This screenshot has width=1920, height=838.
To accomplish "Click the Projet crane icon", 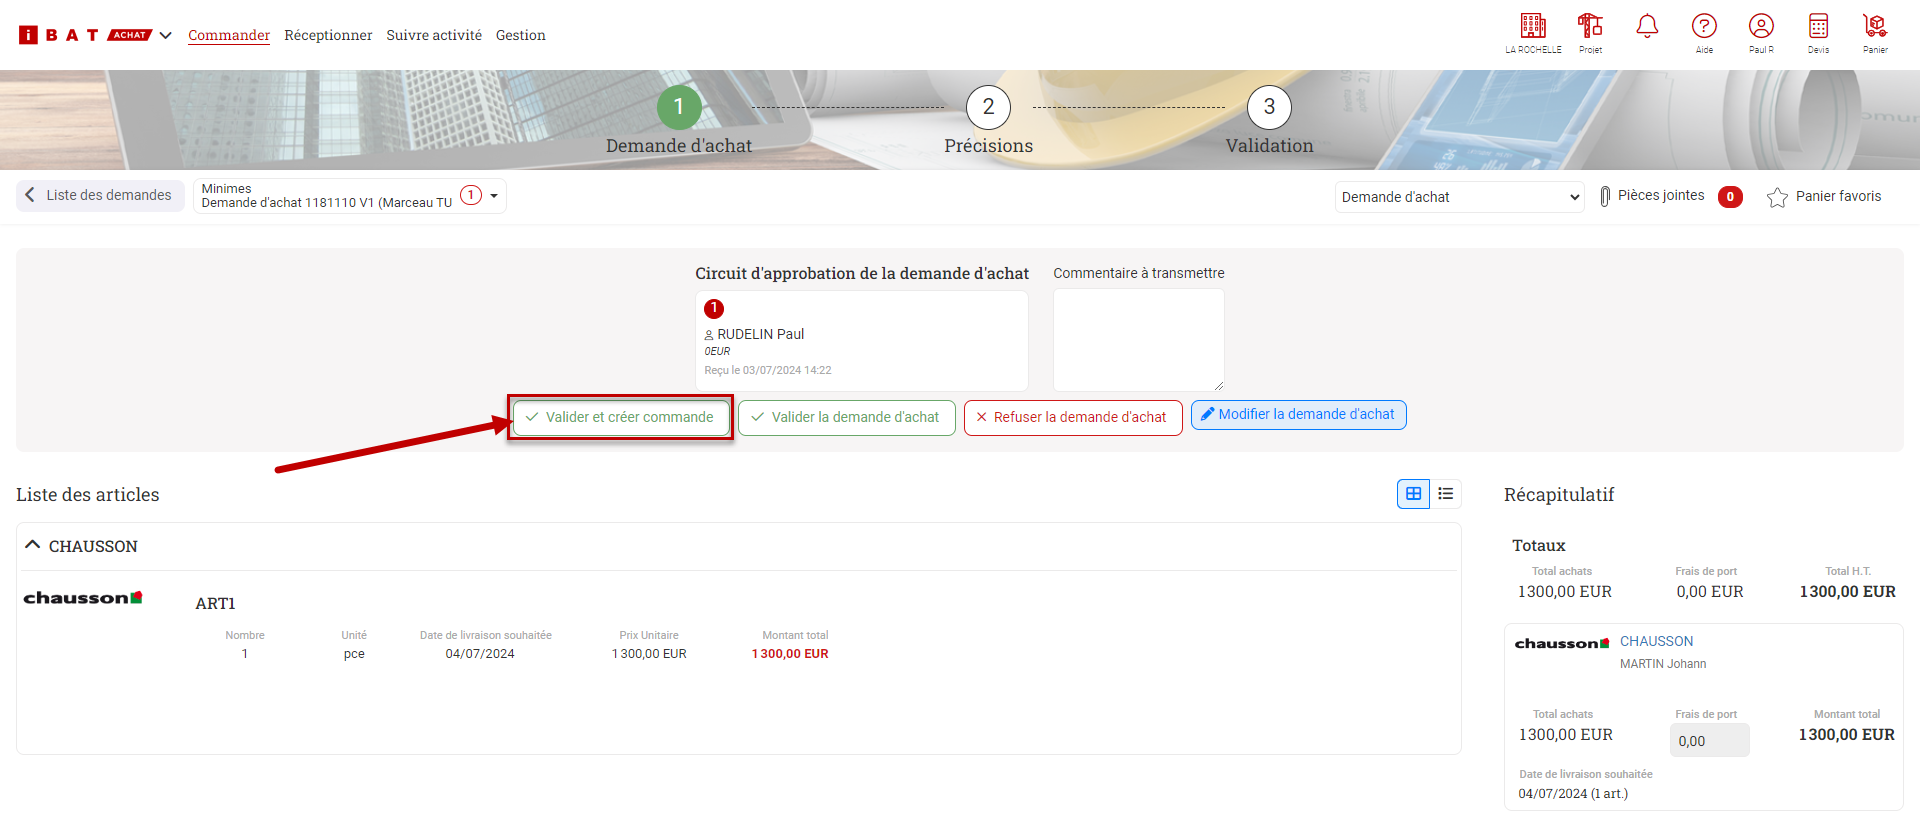I will [1590, 27].
